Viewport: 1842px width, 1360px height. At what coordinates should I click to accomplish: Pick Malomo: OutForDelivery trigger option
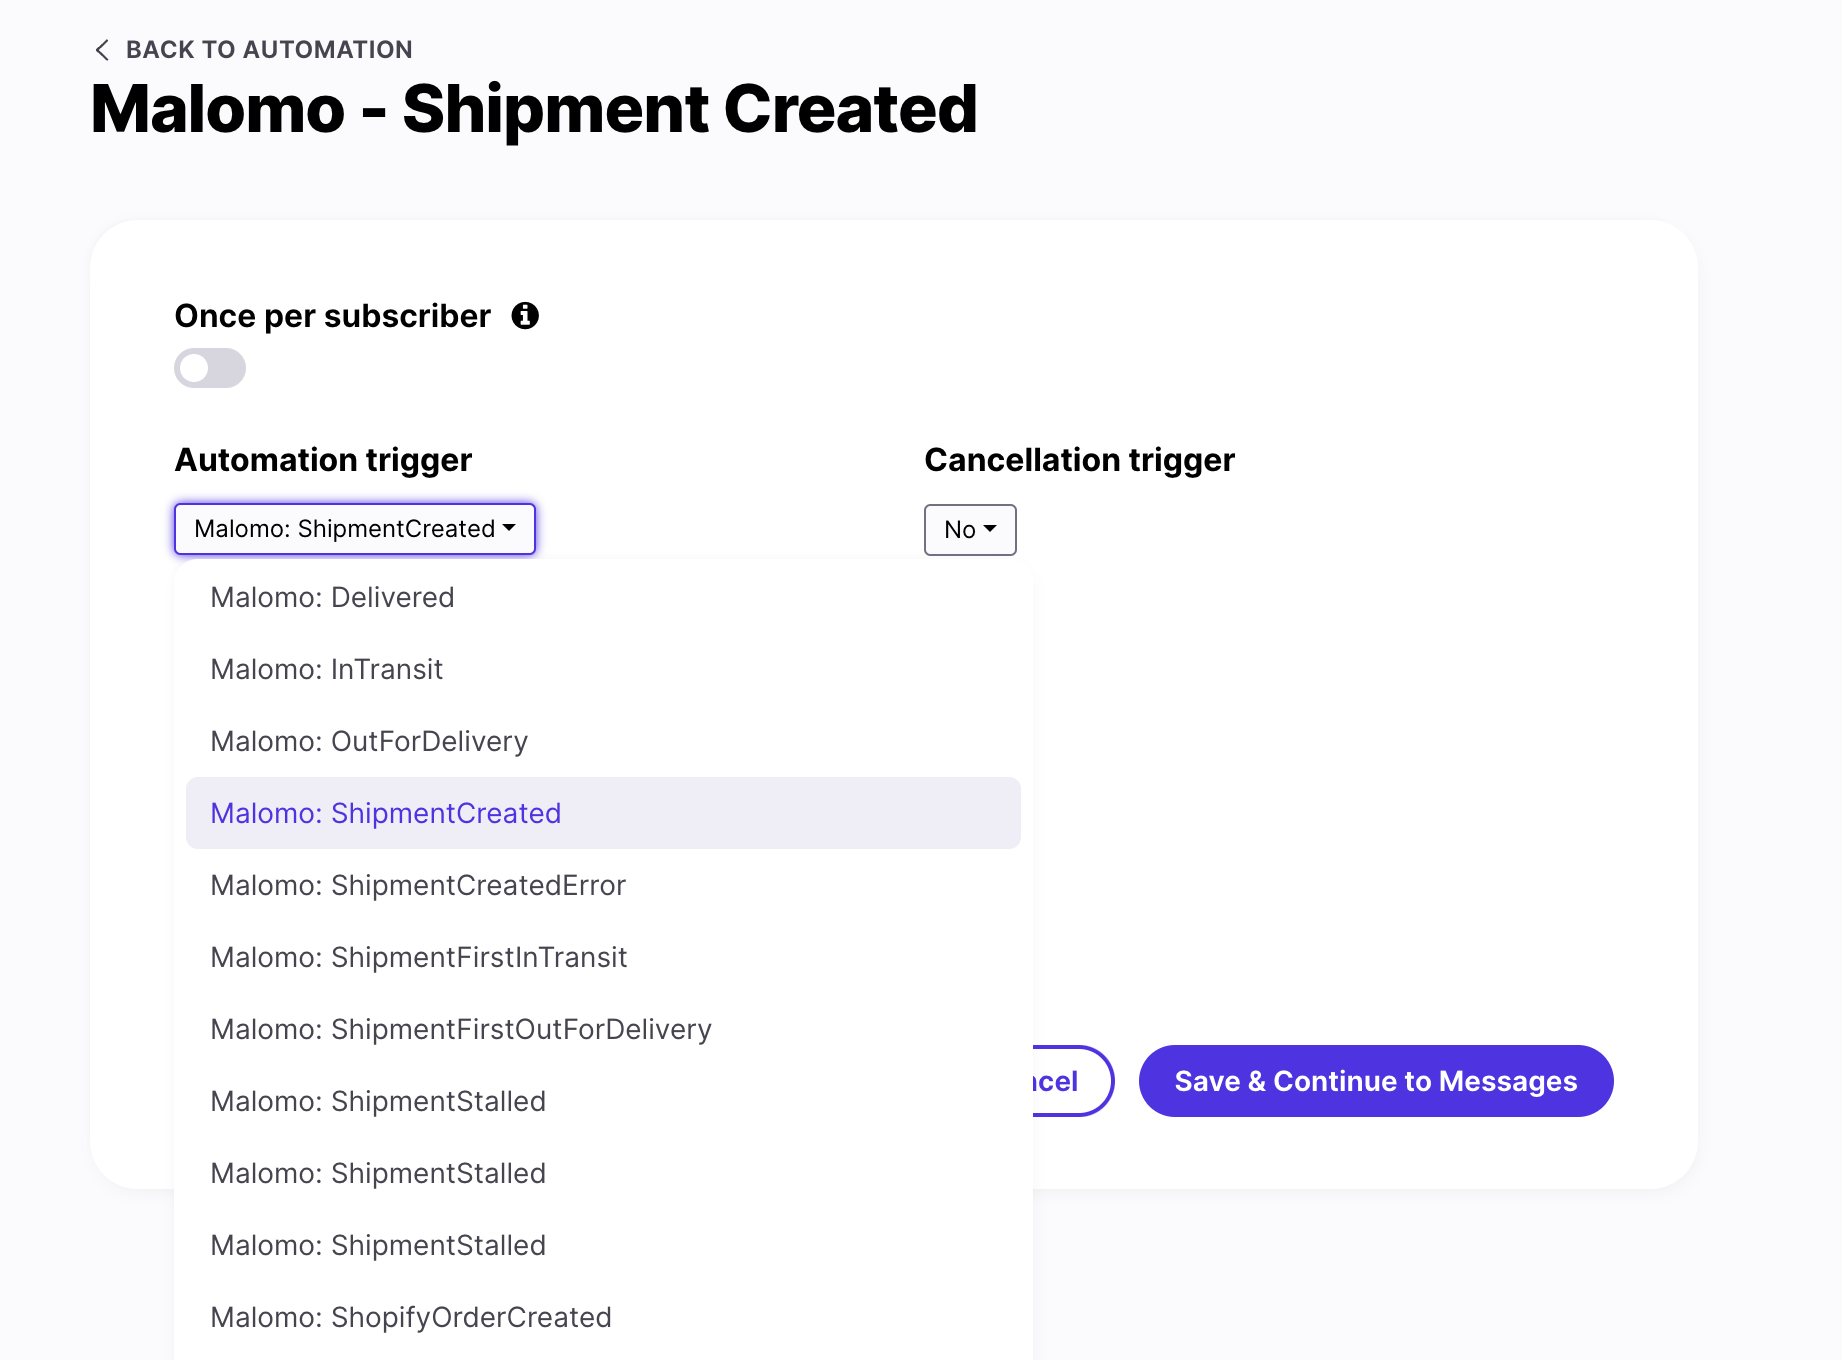(369, 742)
